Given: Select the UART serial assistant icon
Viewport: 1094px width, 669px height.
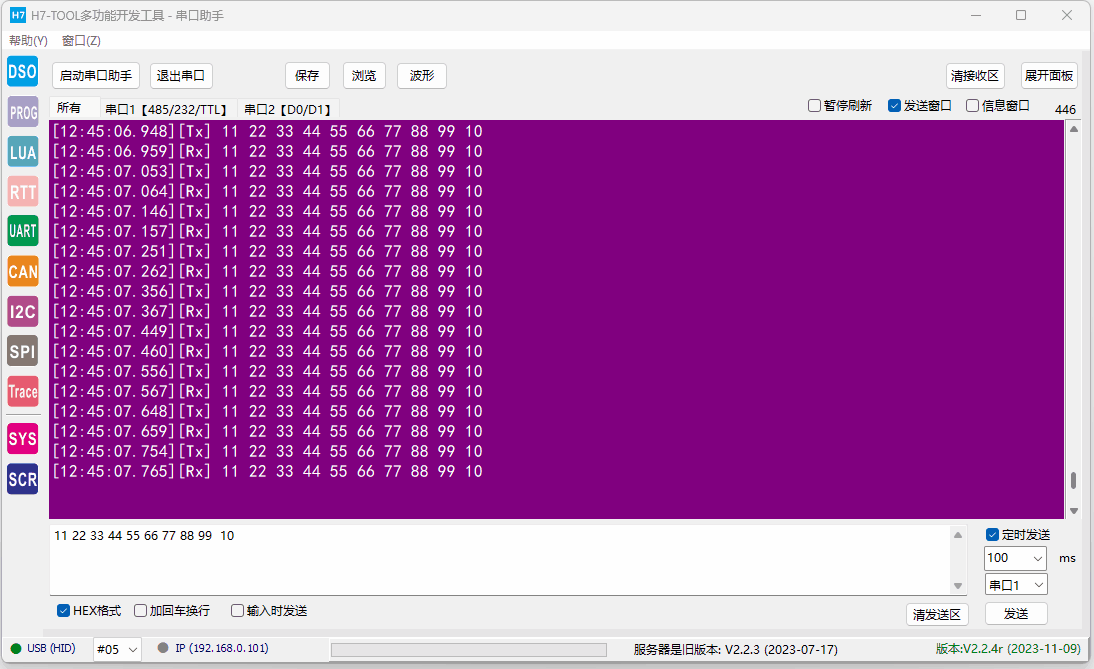Looking at the screenshot, I should click(22, 231).
